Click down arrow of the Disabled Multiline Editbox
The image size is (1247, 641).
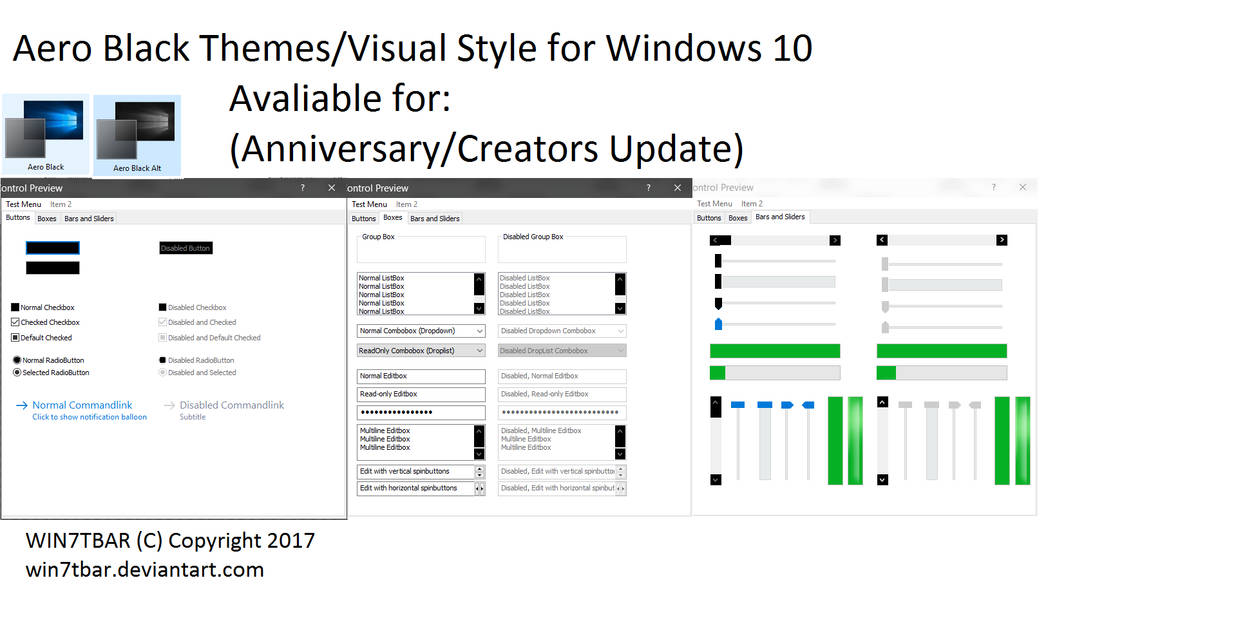pos(620,453)
